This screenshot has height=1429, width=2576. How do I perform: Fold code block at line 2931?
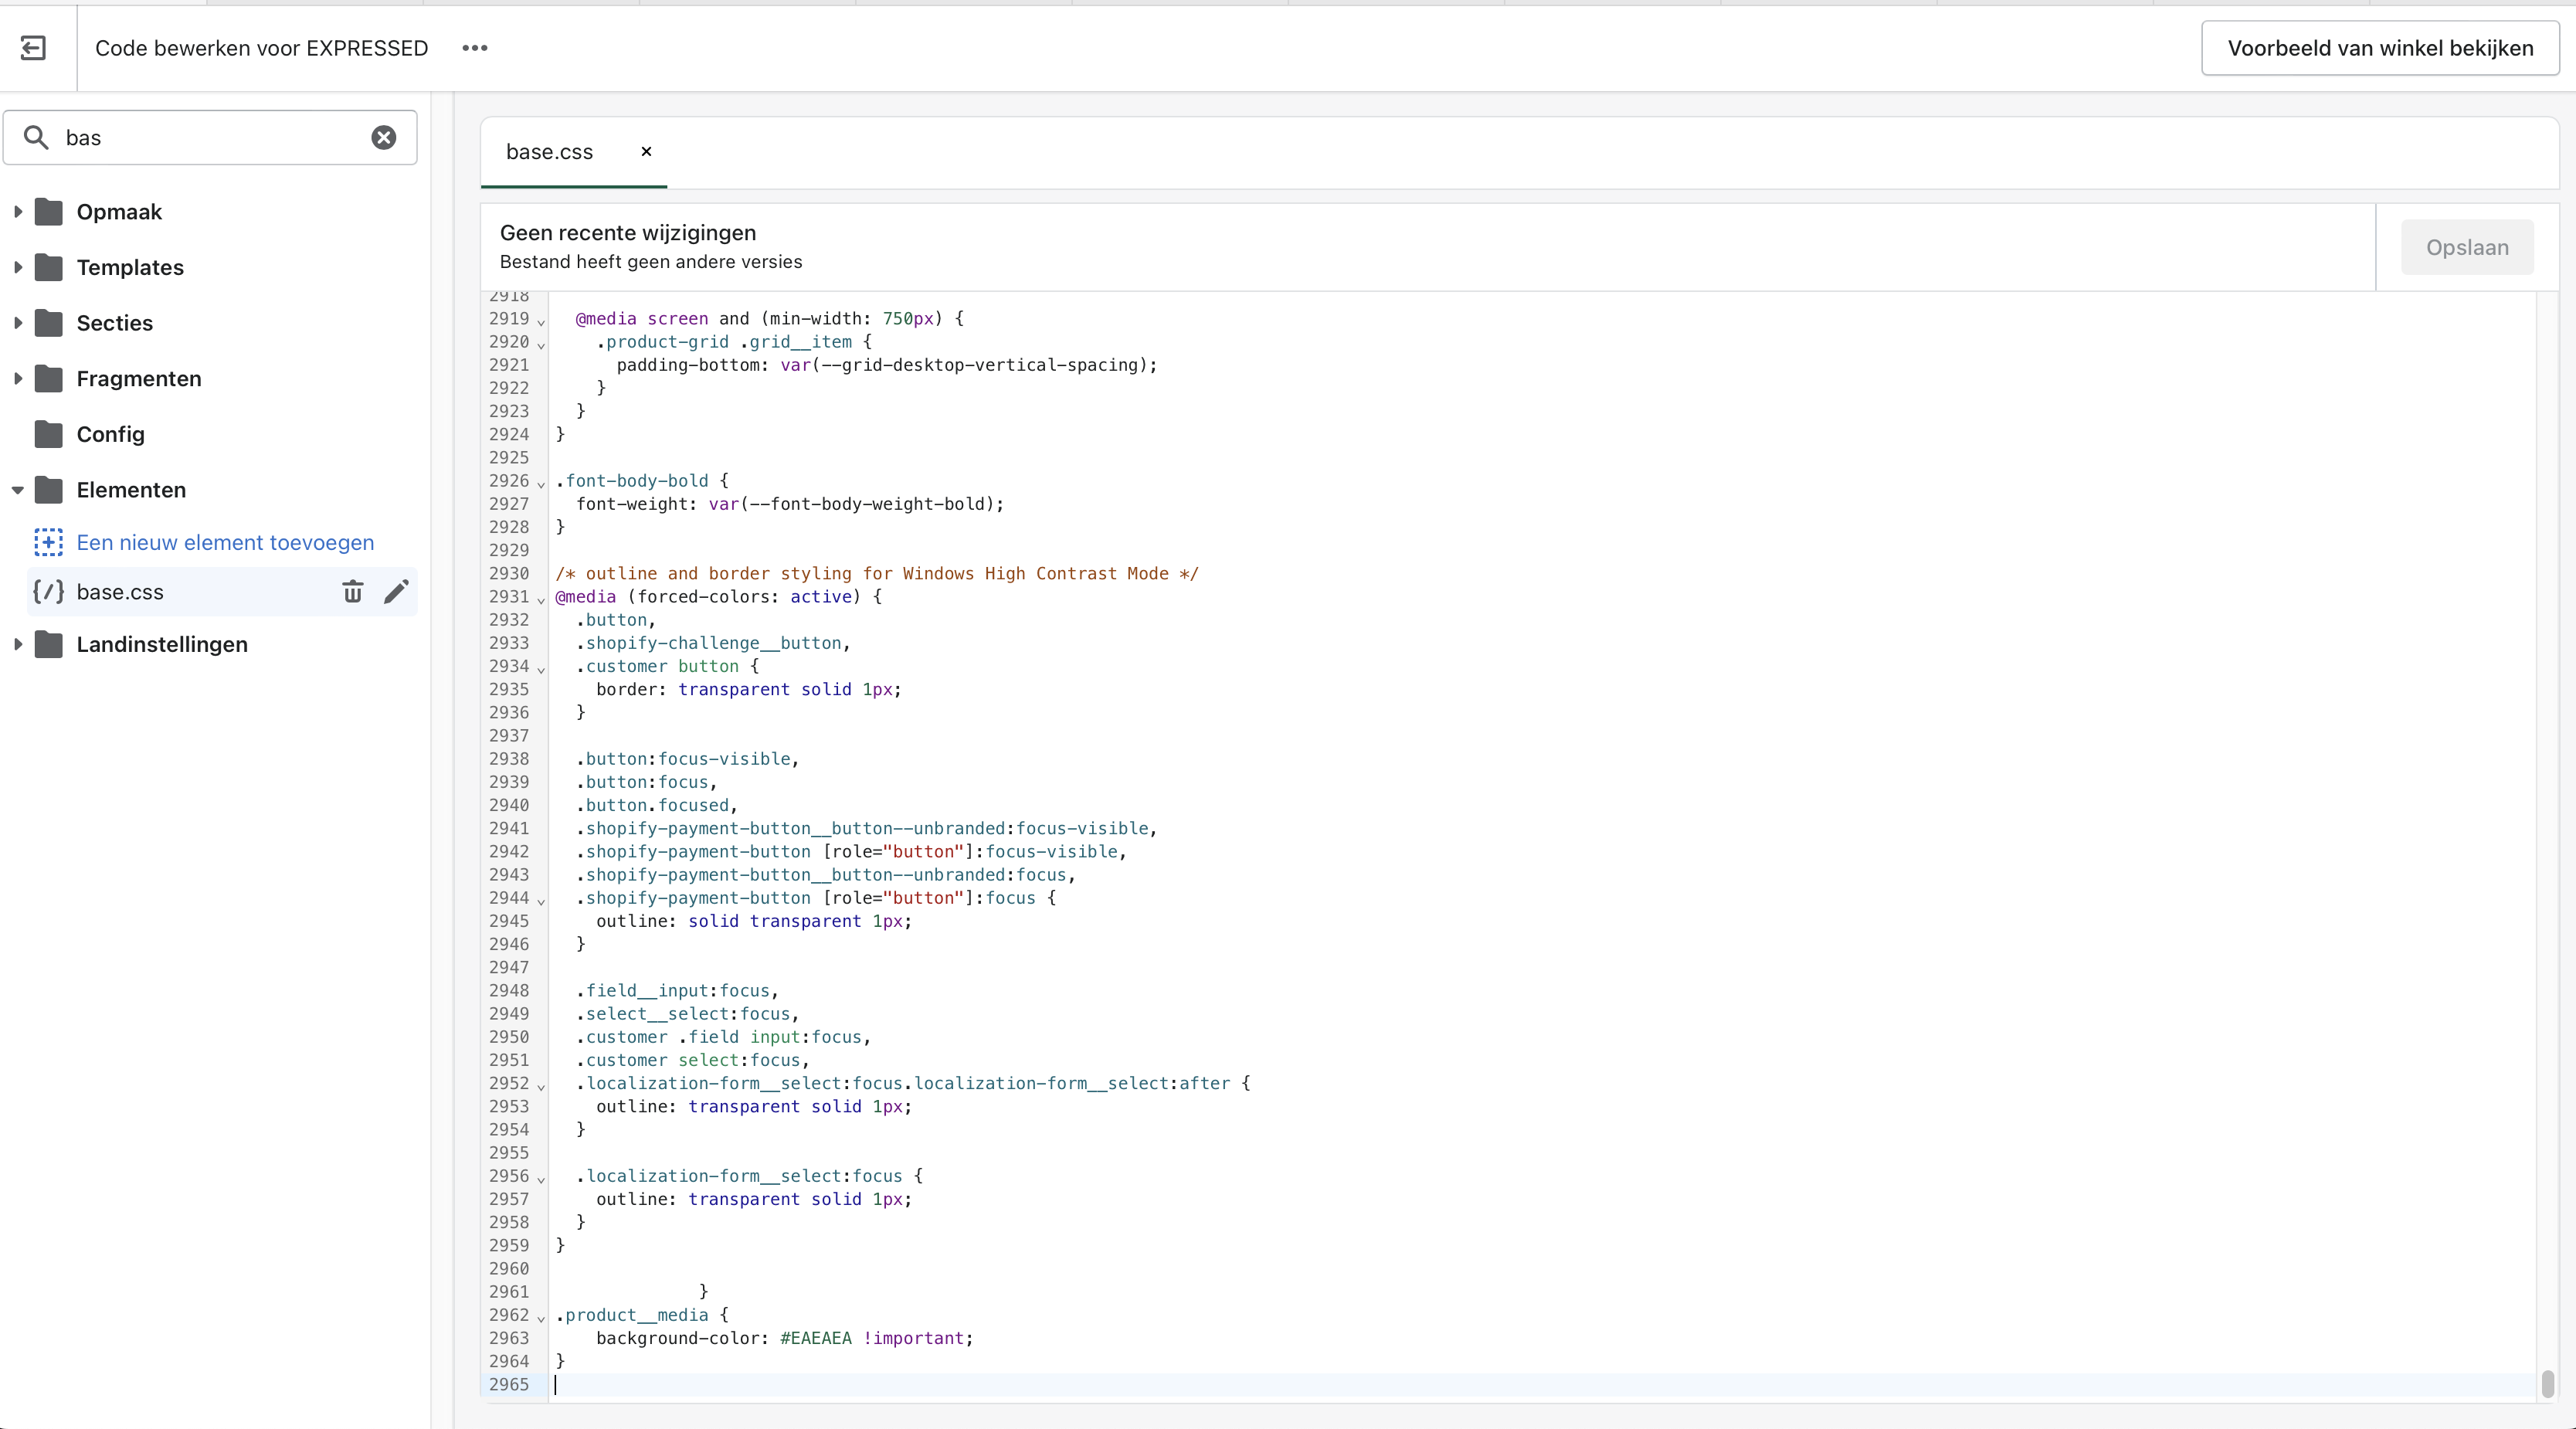tap(541, 600)
